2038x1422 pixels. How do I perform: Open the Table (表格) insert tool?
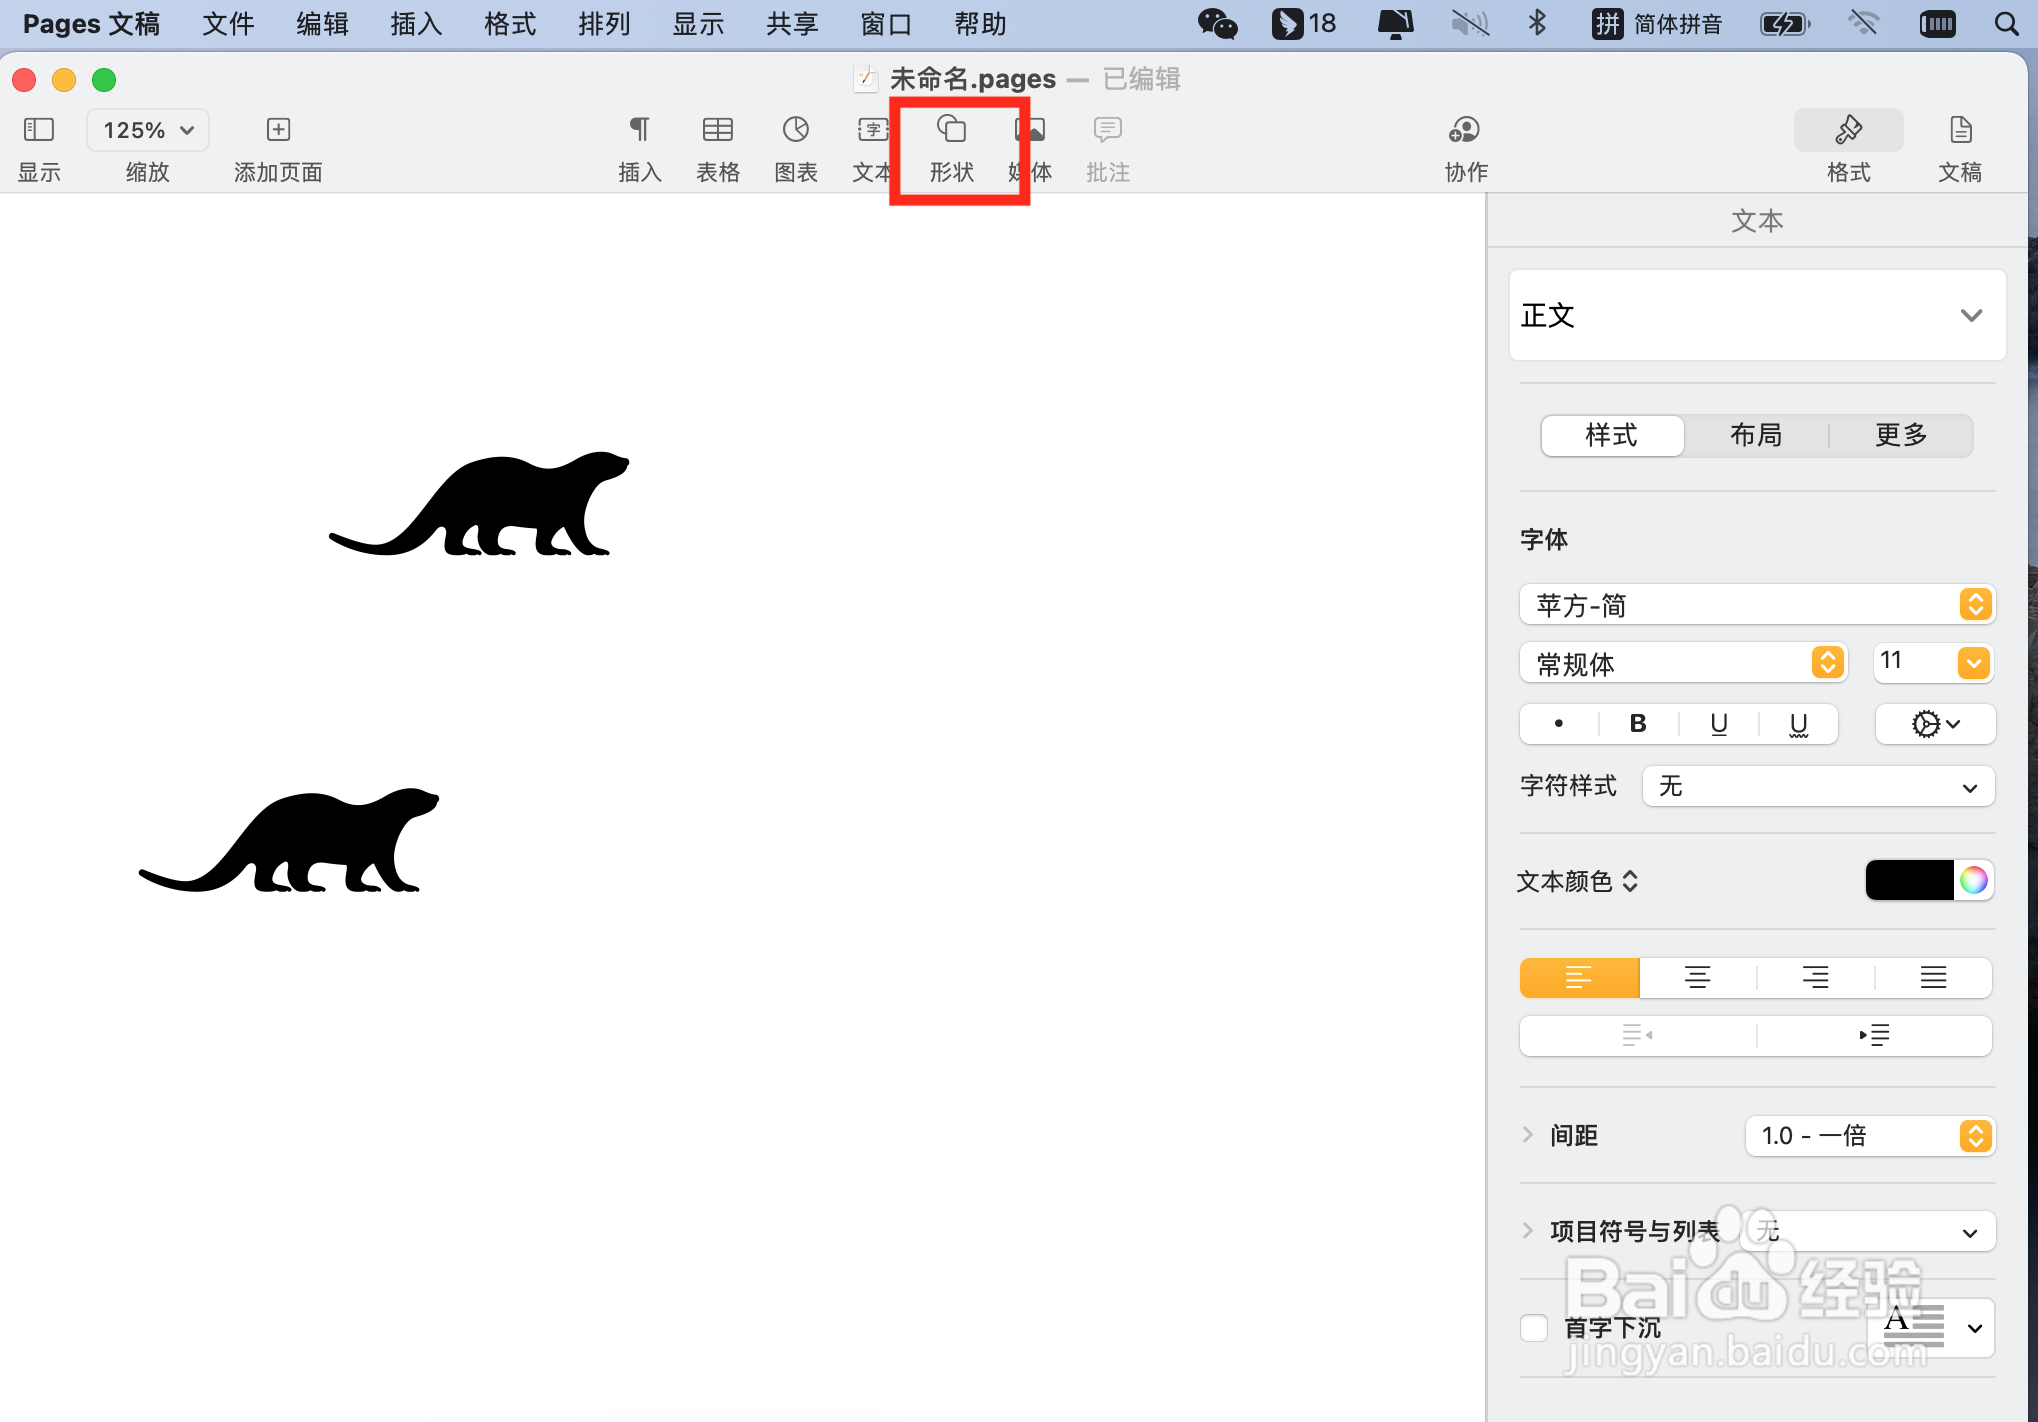click(717, 130)
